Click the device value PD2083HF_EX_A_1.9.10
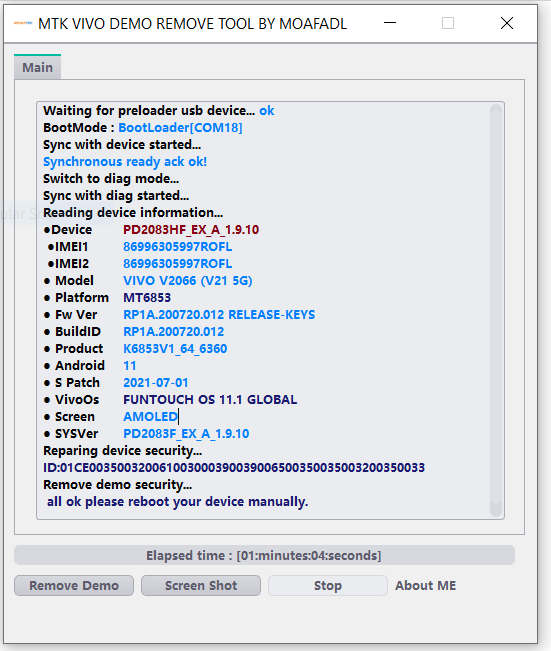551x651 pixels. click(x=191, y=230)
